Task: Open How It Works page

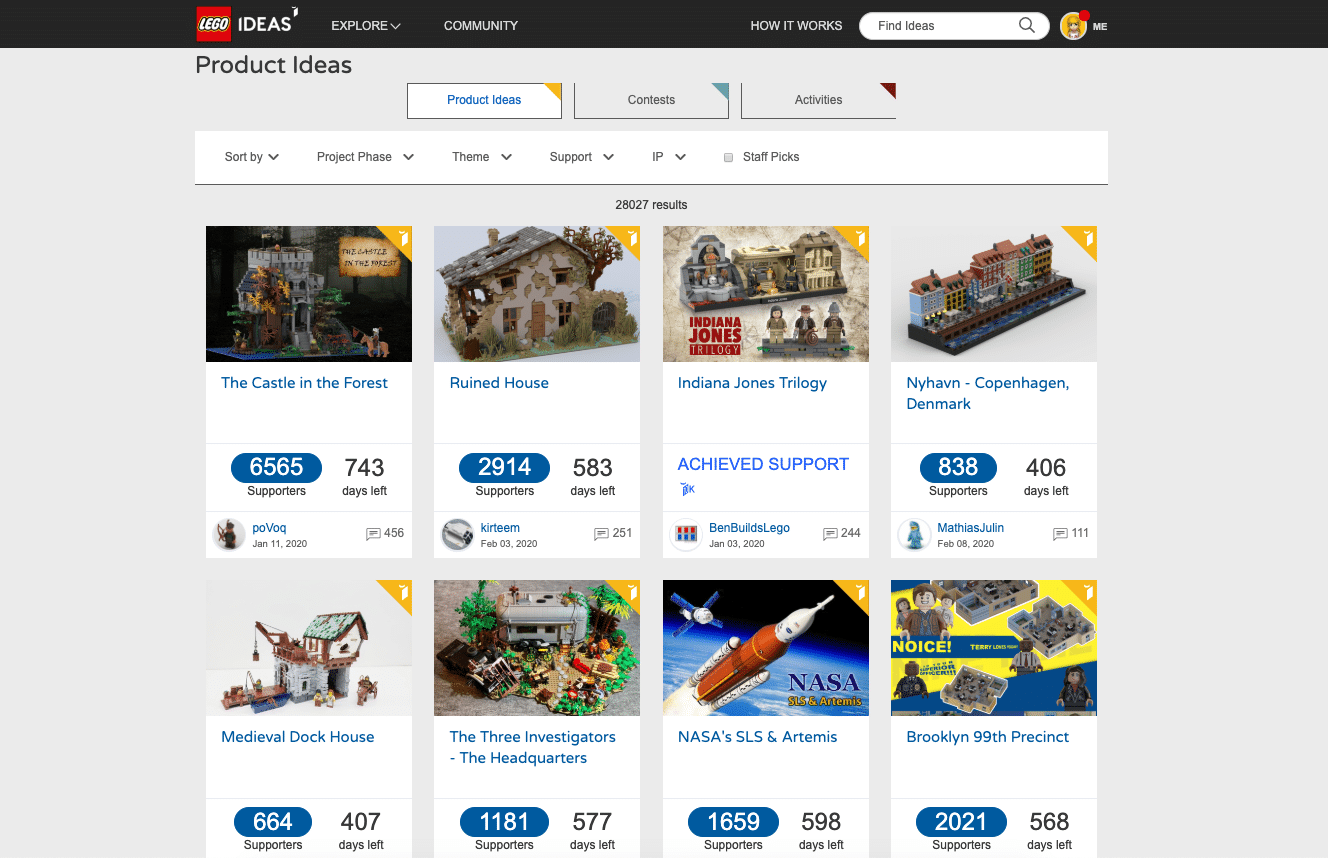Action: click(x=796, y=26)
